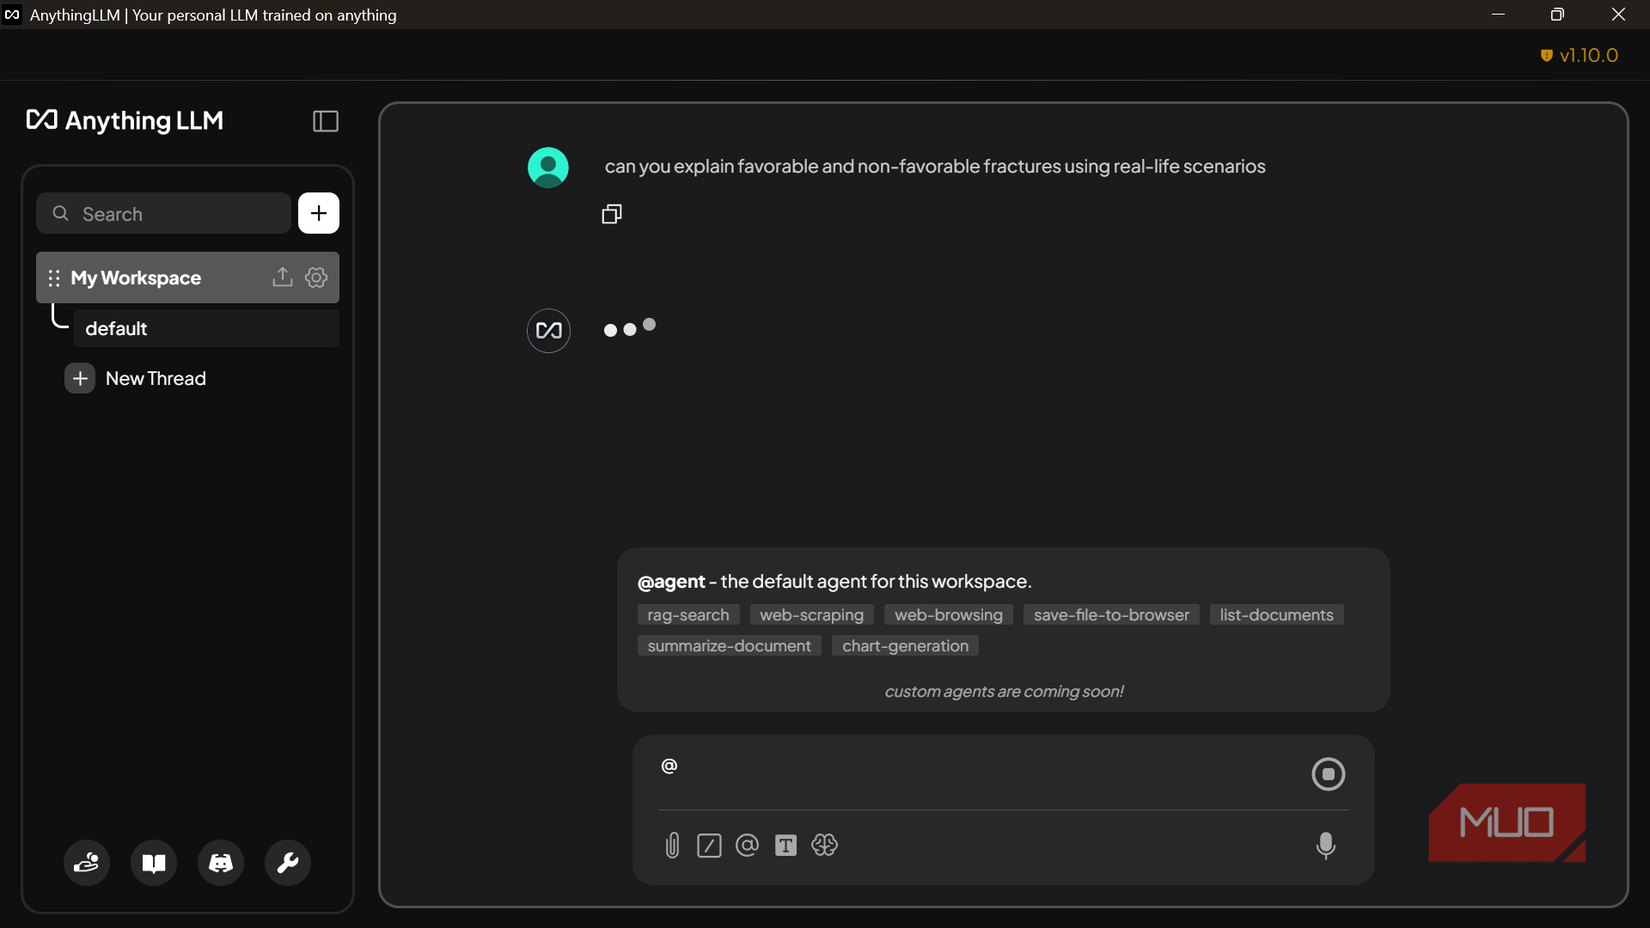
Task: Select the chart-generation agent skill
Action: (x=904, y=645)
